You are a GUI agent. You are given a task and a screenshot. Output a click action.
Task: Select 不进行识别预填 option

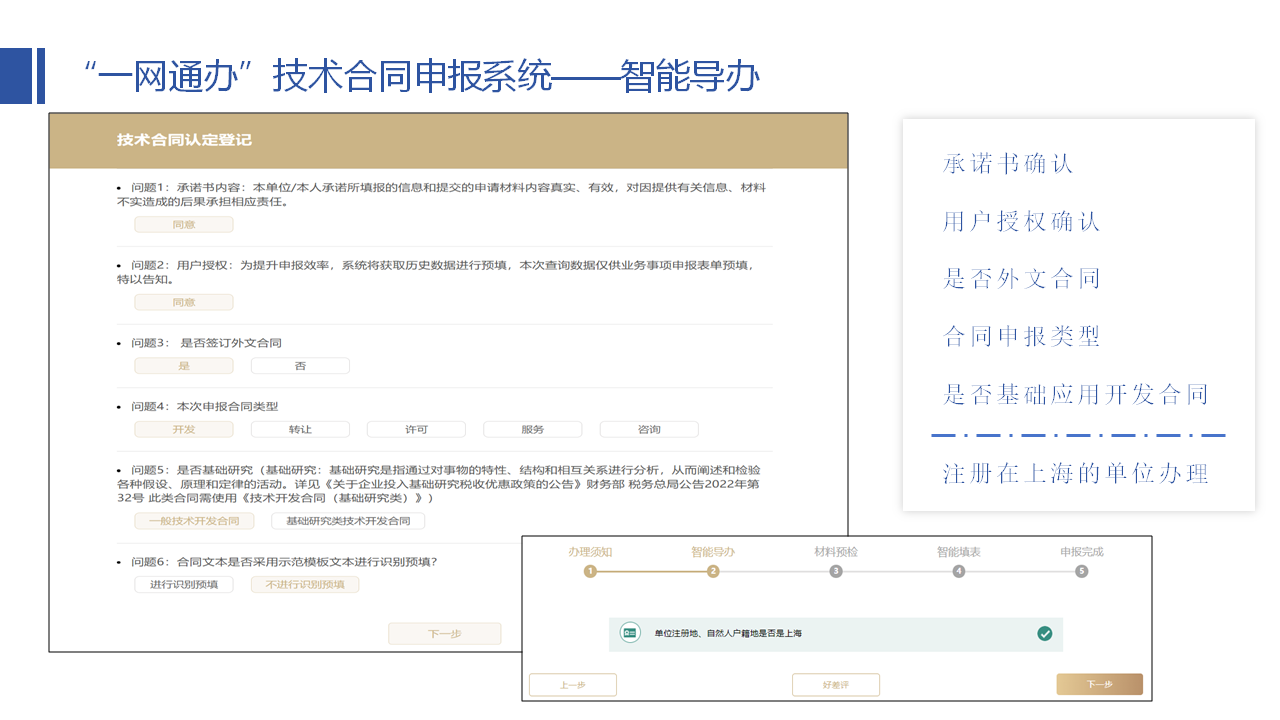coord(305,585)
